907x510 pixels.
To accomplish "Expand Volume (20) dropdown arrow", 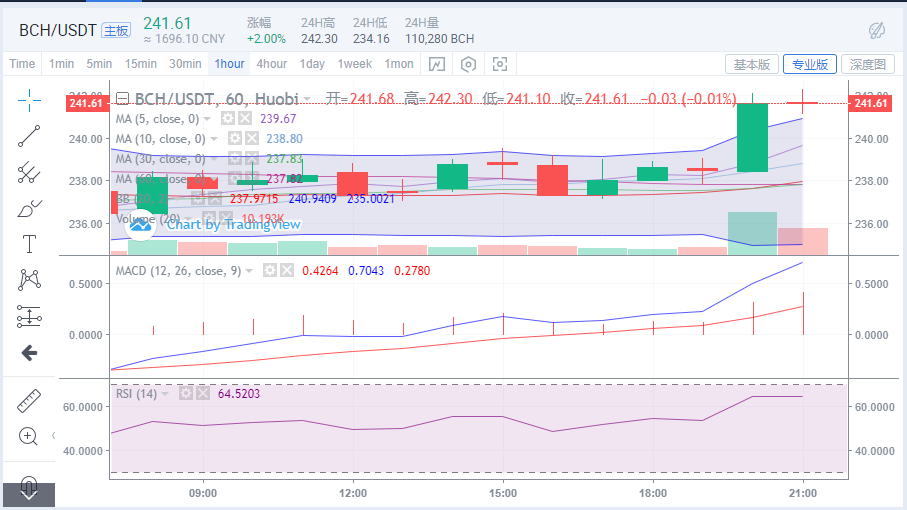I will click(189, 219).
